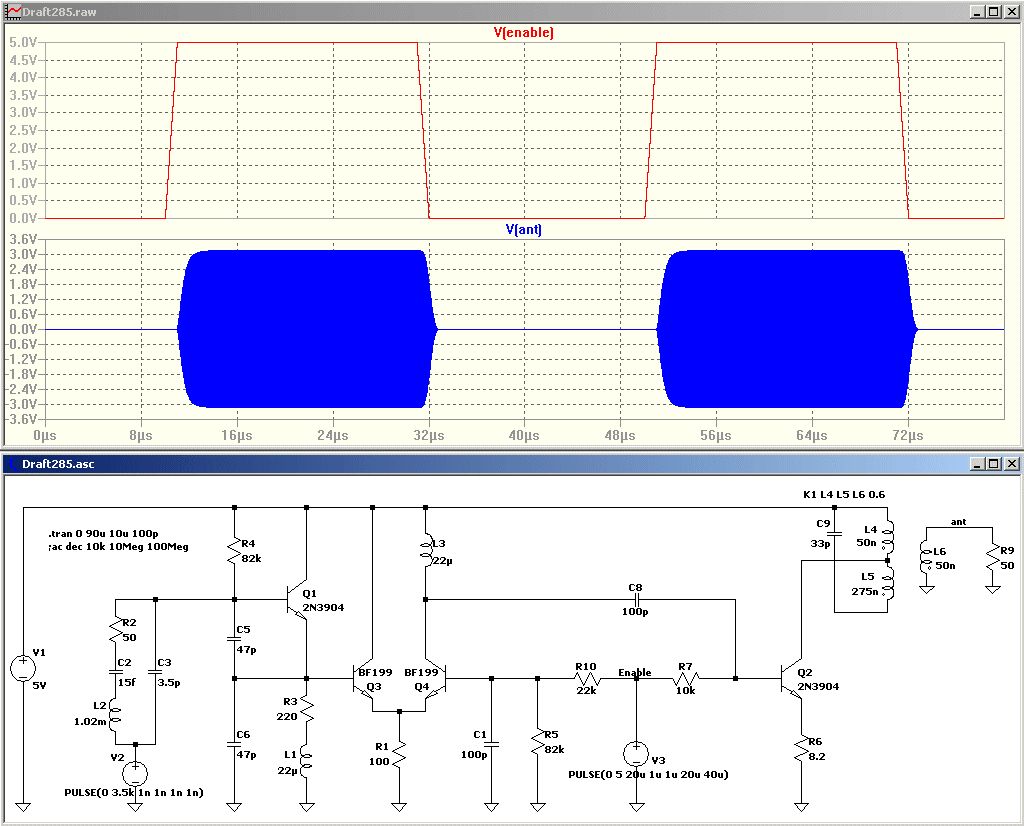Click the V3 pulse voltage source symbol
The image size is (1024, 826).
636,753
